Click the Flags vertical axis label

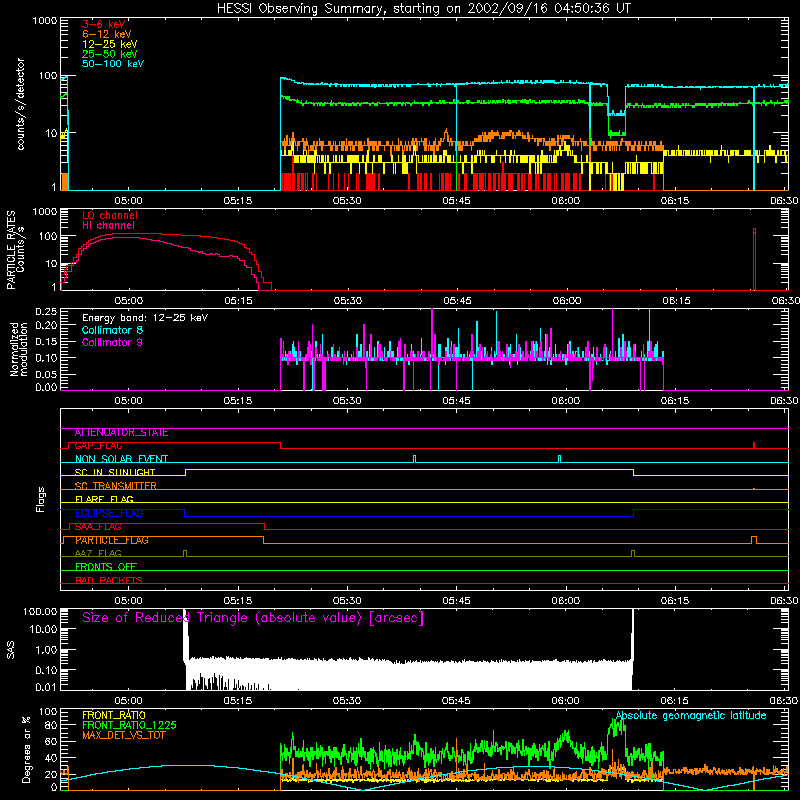pos(40,499)
